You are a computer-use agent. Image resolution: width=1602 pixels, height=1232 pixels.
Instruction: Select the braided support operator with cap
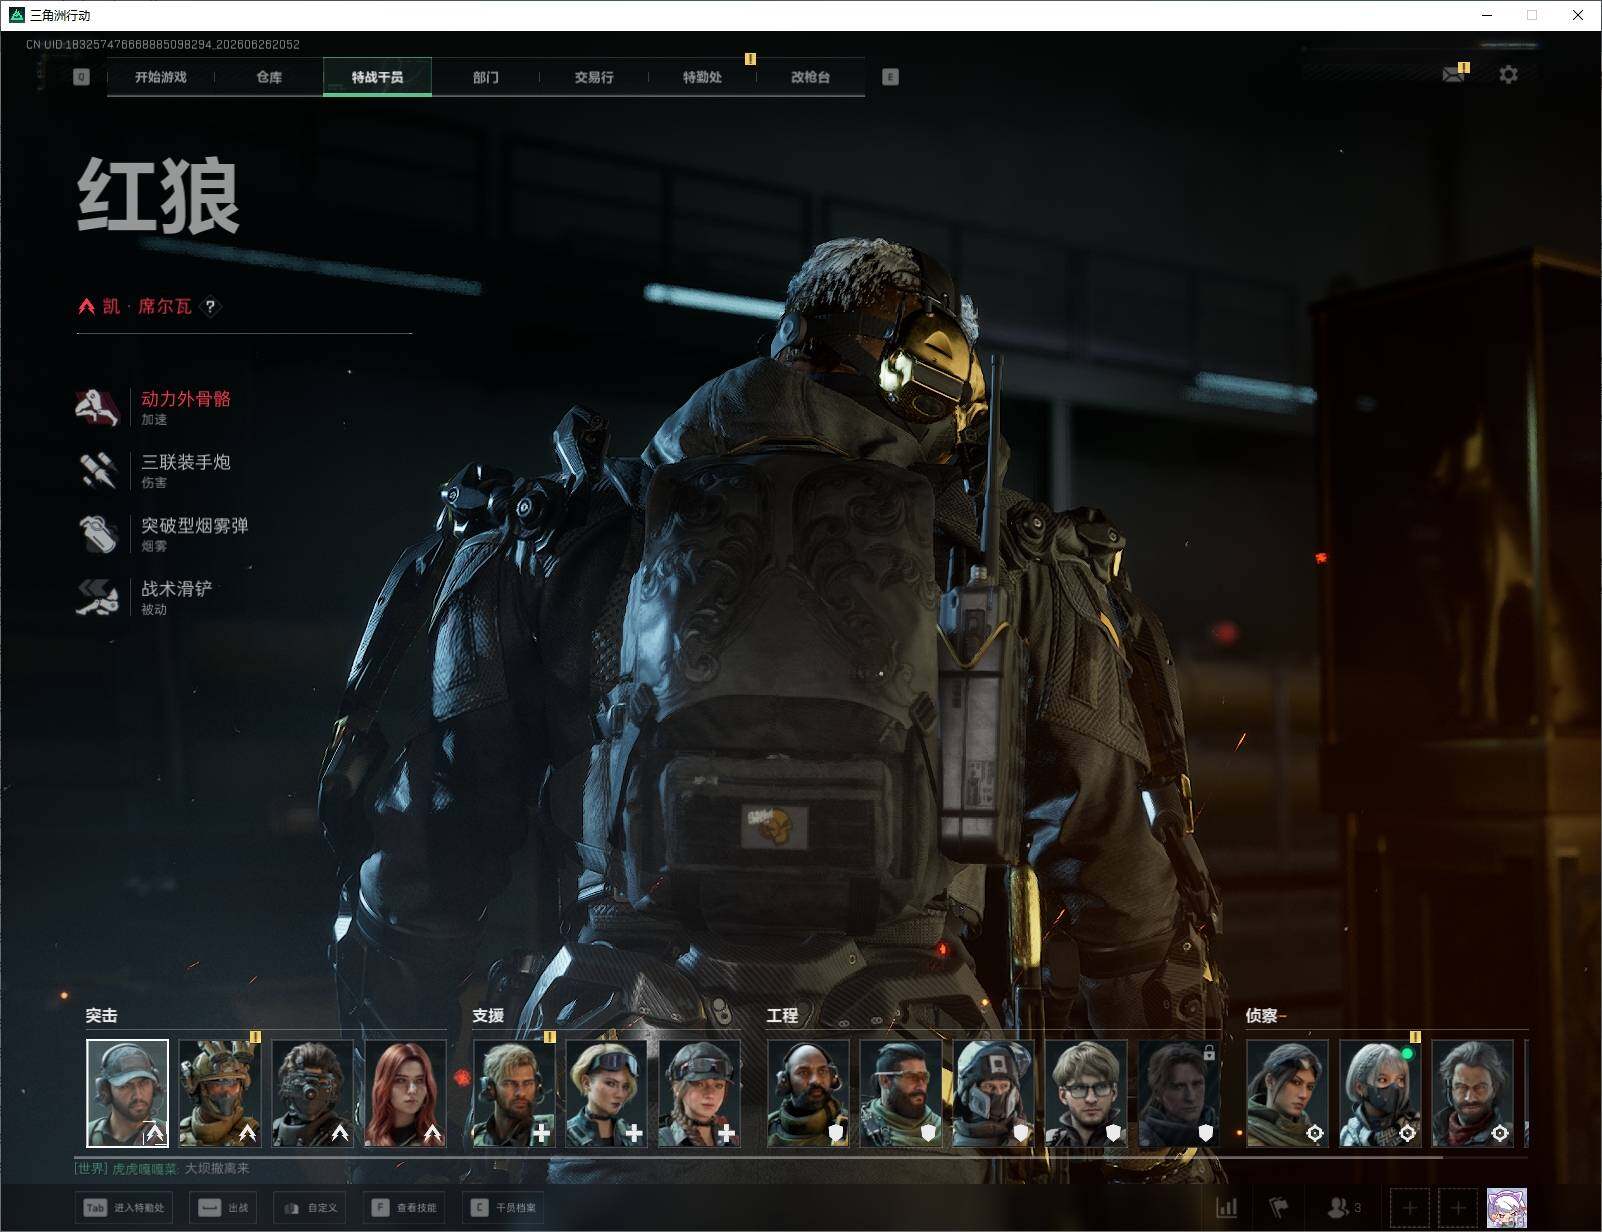coord(700,1093)
